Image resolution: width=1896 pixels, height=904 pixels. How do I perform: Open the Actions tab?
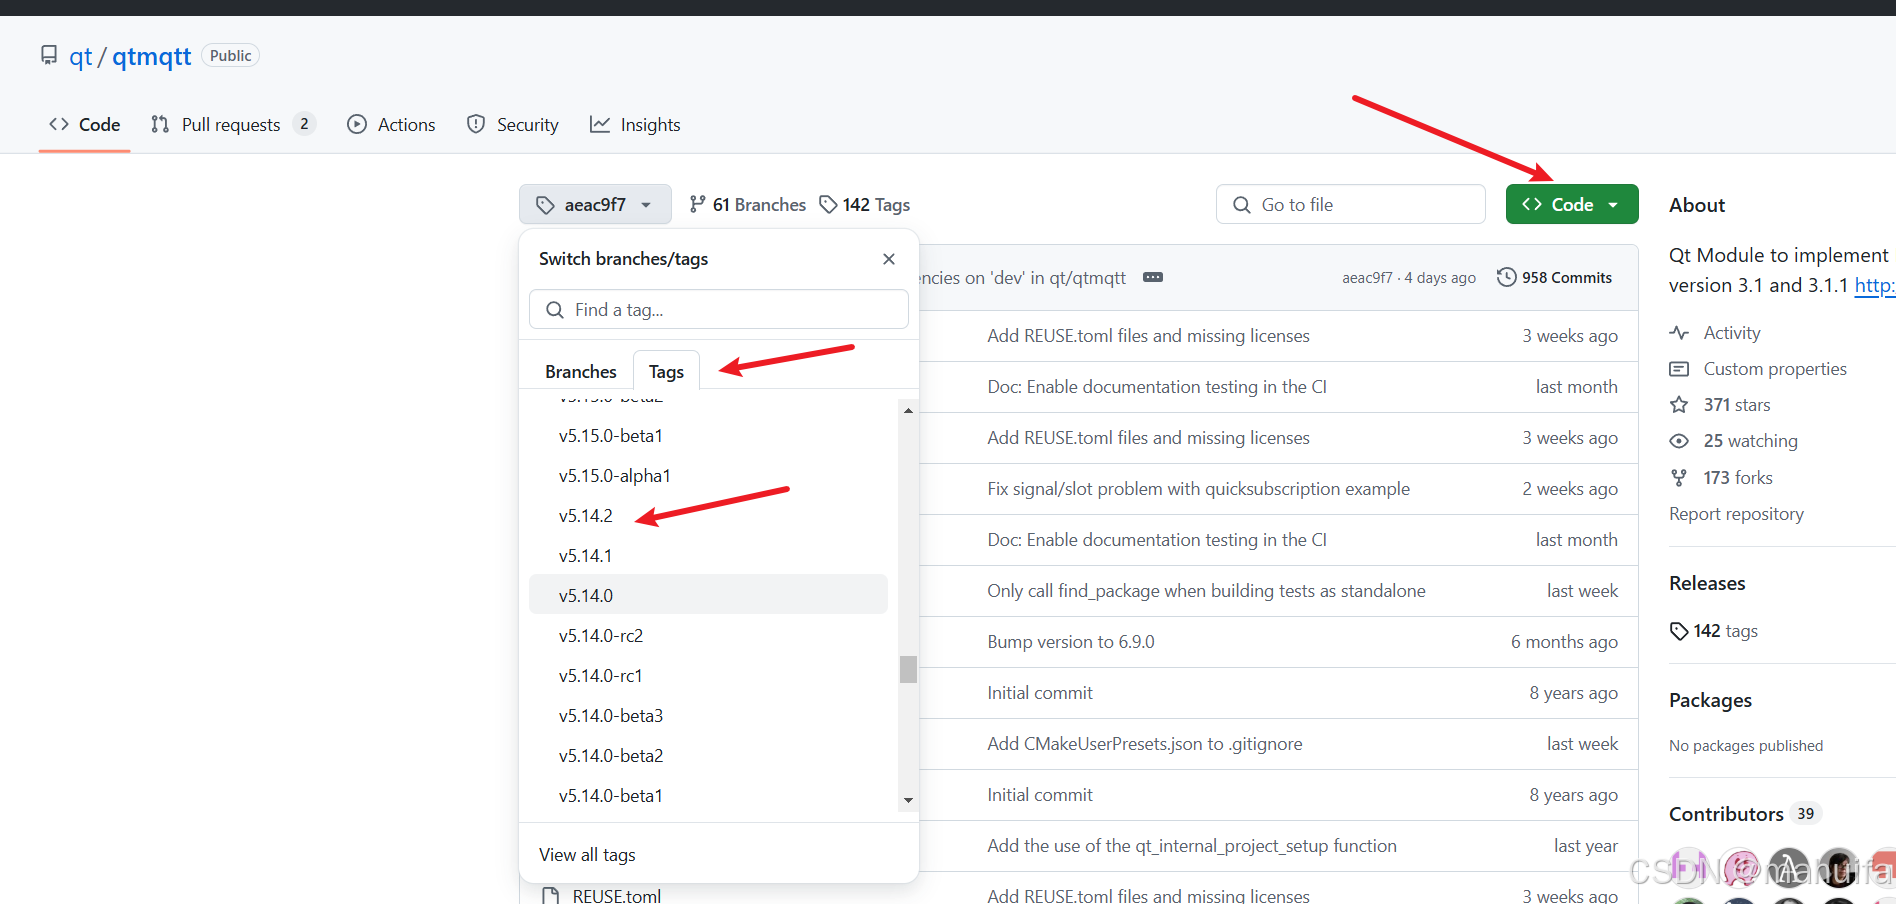coord(391,125)
